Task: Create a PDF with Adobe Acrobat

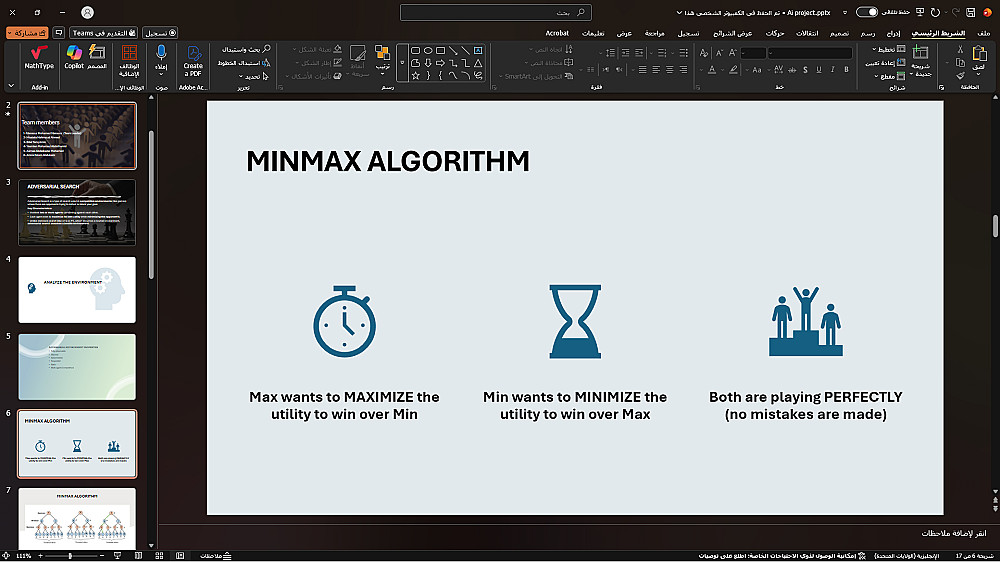Action: [x=193, y=61]
